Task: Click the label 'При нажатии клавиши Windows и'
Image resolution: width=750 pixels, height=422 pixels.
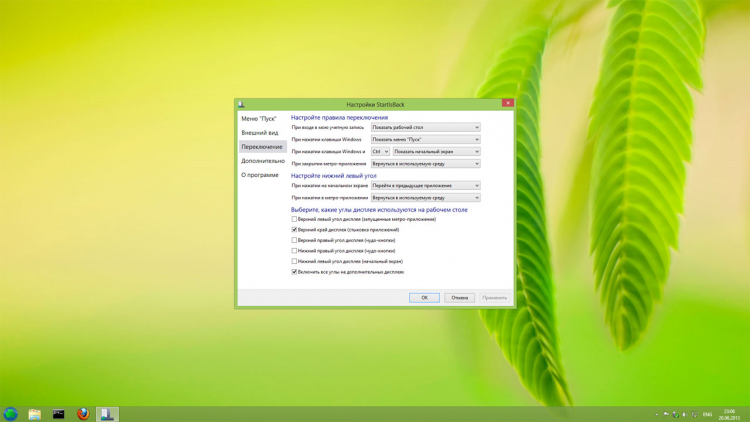Action: click(328, 152)
